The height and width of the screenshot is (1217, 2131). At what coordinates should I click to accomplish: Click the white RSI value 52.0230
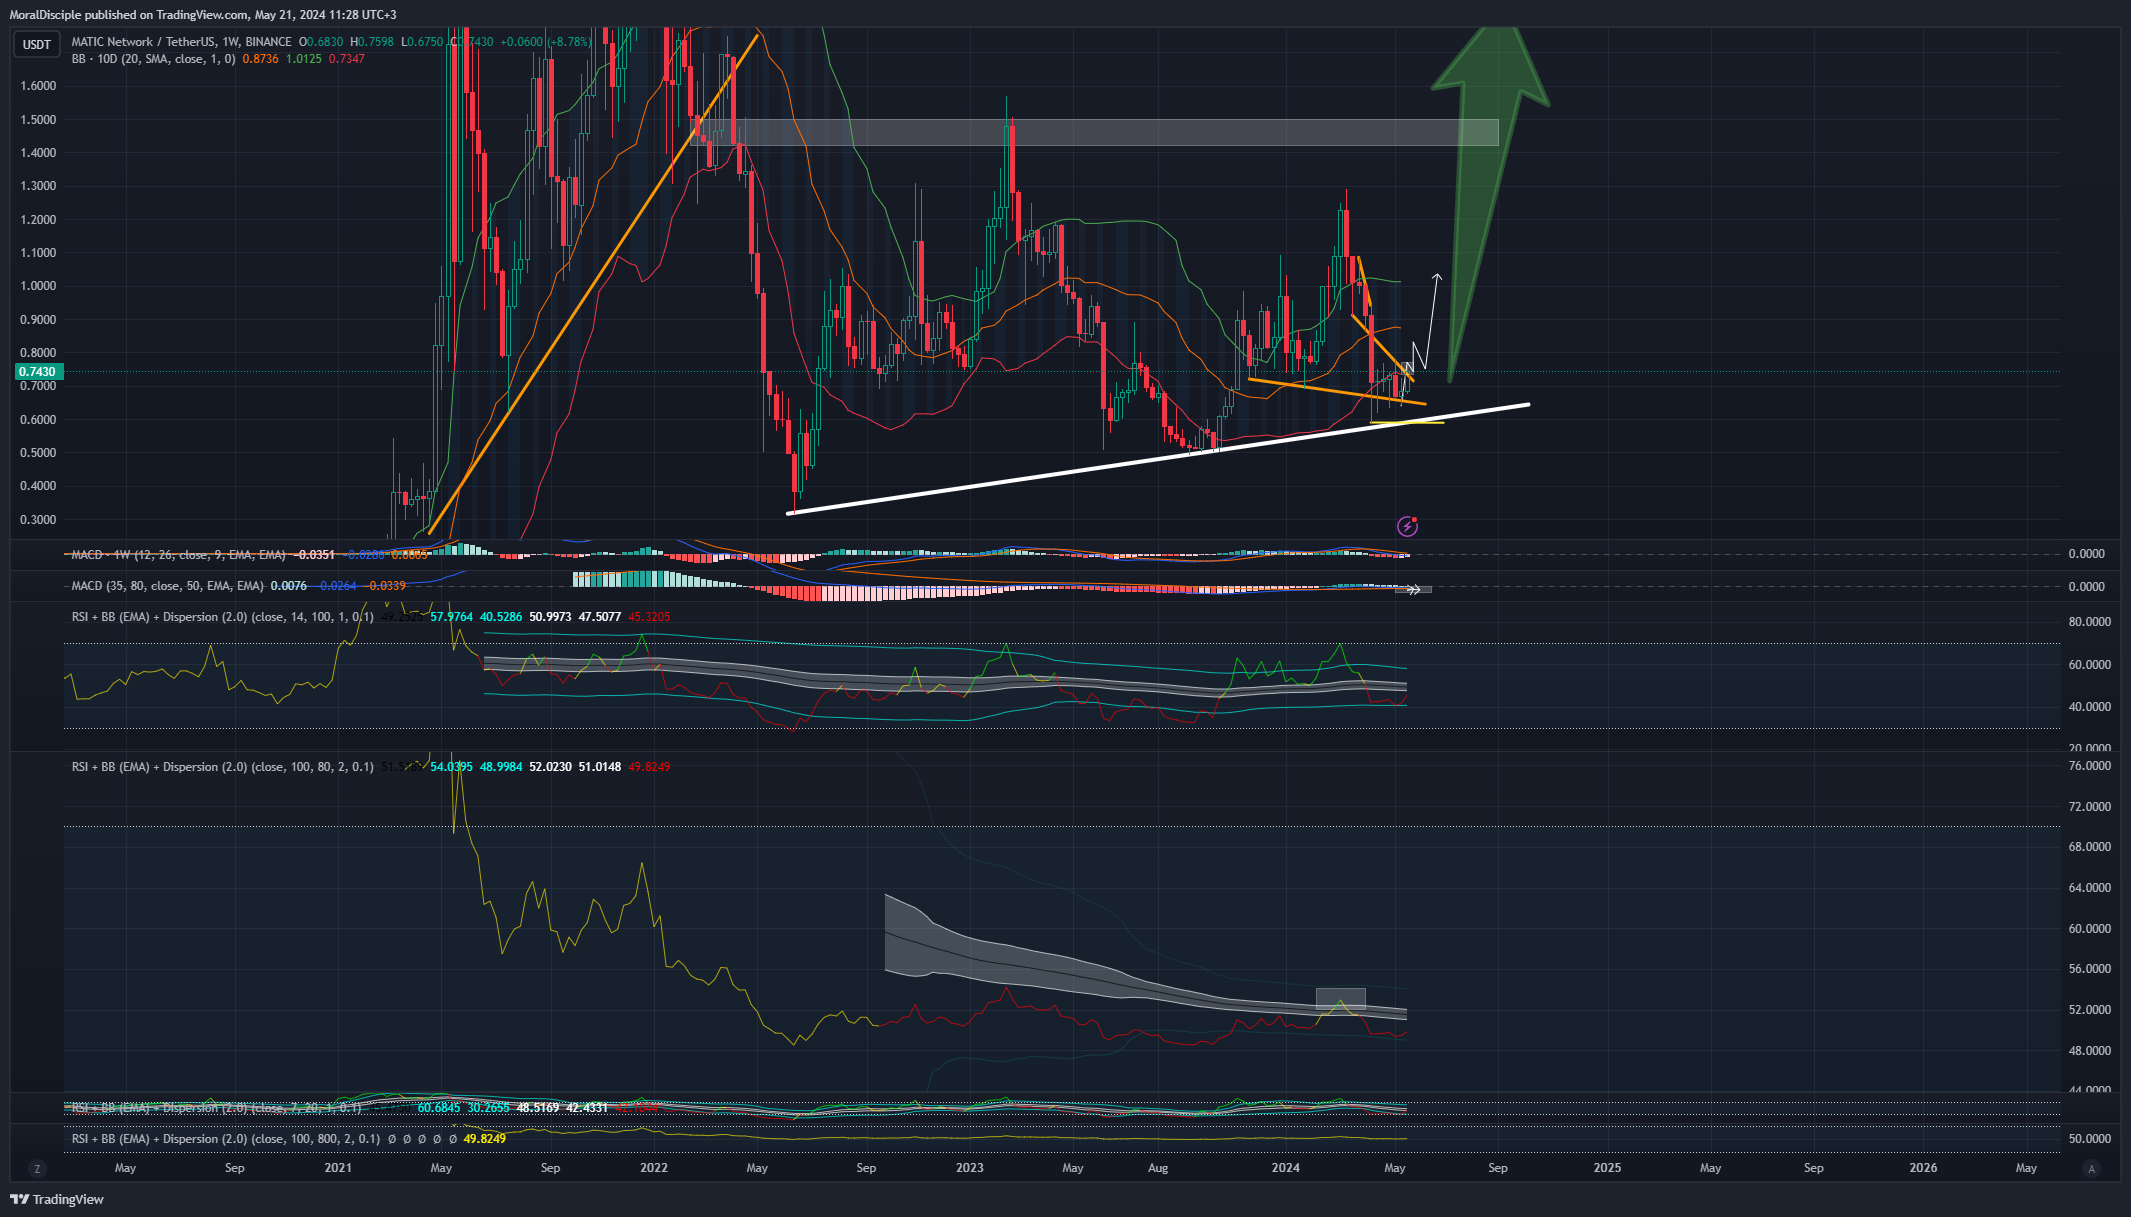click(x=551, y=767)
